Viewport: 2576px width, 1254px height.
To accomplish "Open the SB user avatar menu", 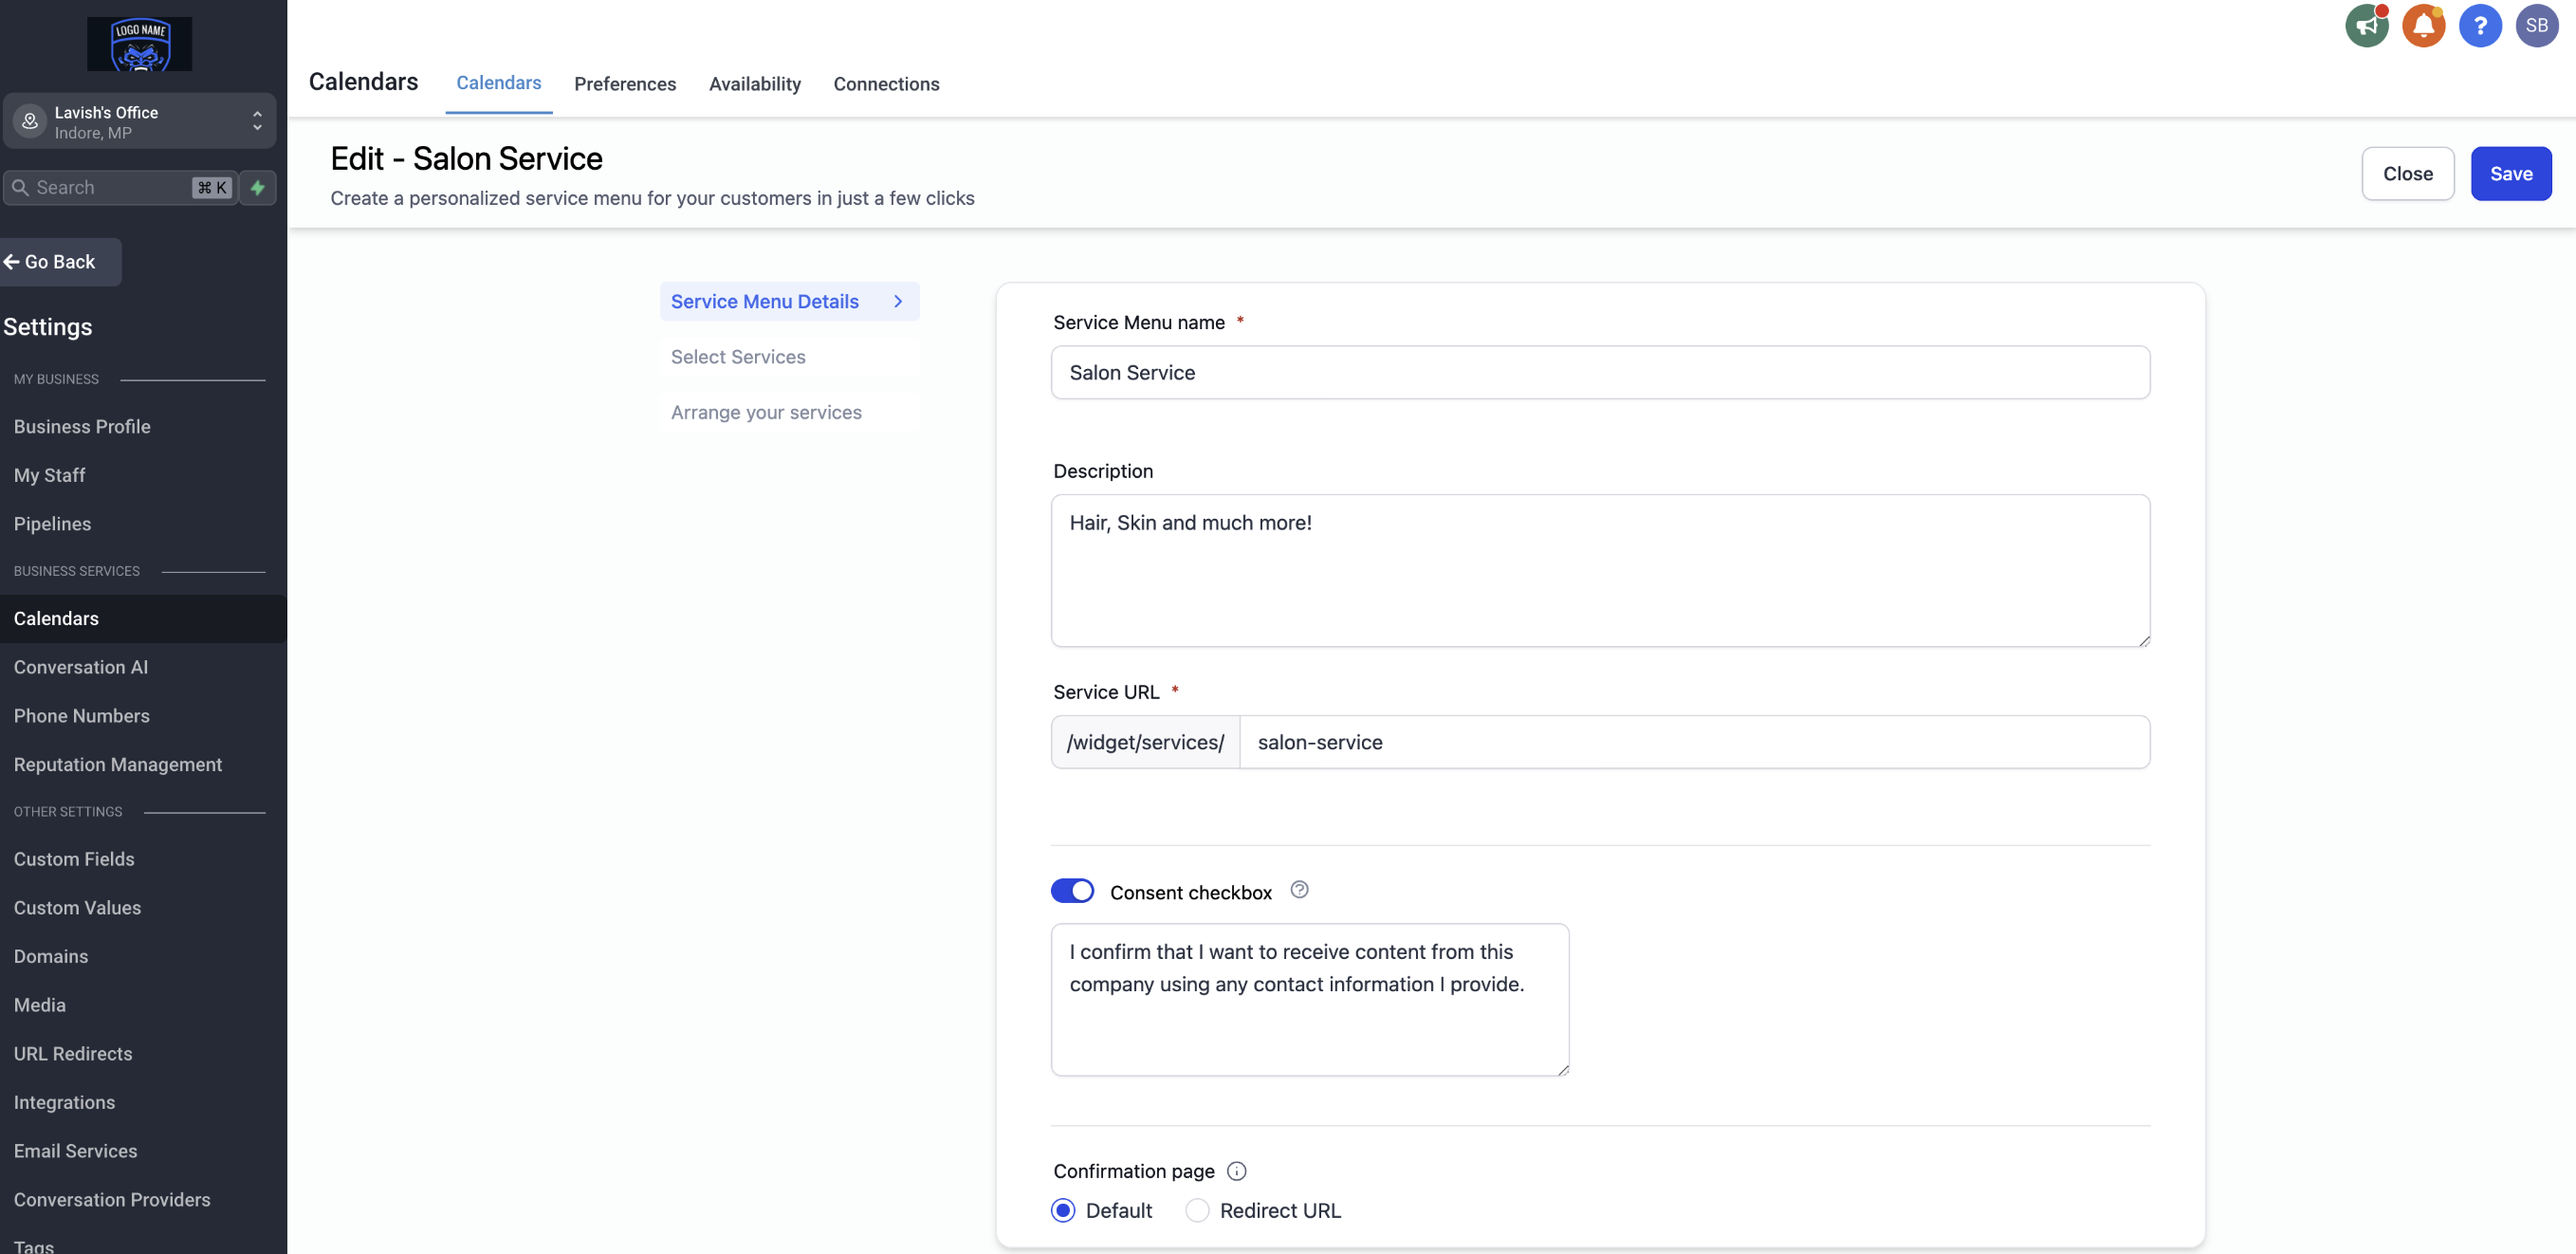I will click(x=2536, y=26).
